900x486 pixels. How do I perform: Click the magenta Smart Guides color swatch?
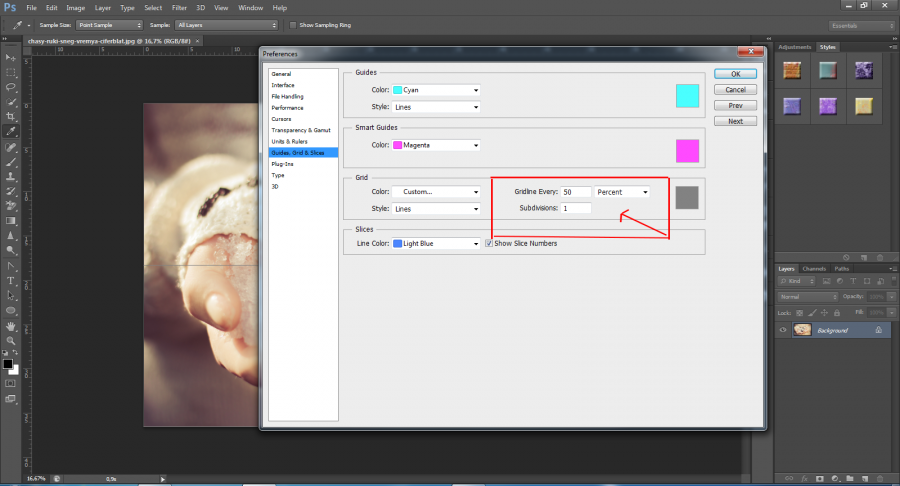[x=686, y=150]
